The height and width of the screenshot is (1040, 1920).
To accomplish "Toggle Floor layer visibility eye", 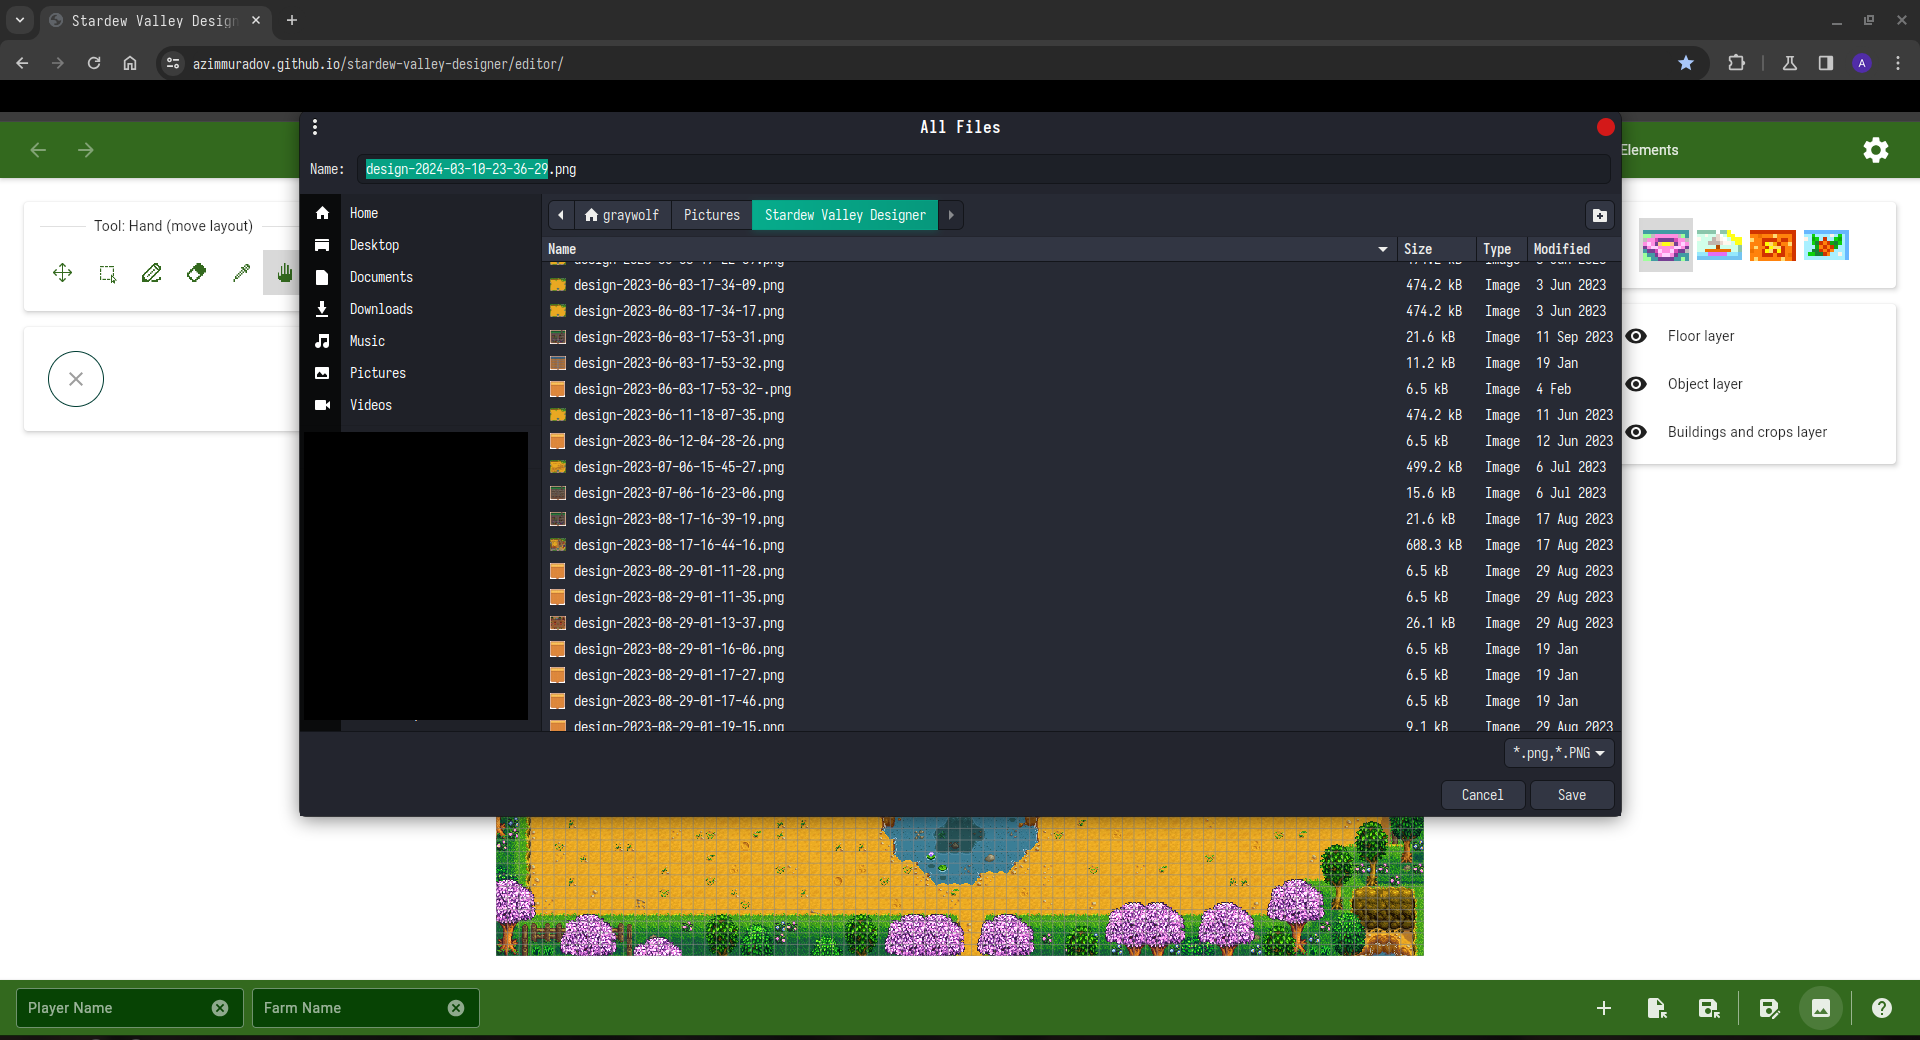I will [1636, 336].
